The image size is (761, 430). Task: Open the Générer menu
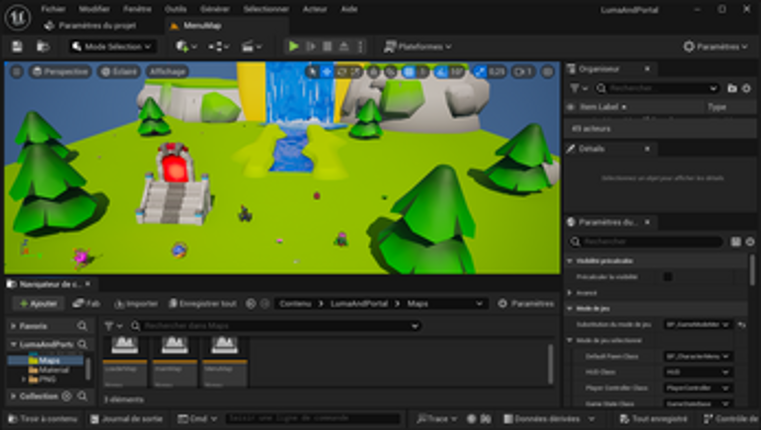pos(215,9)
